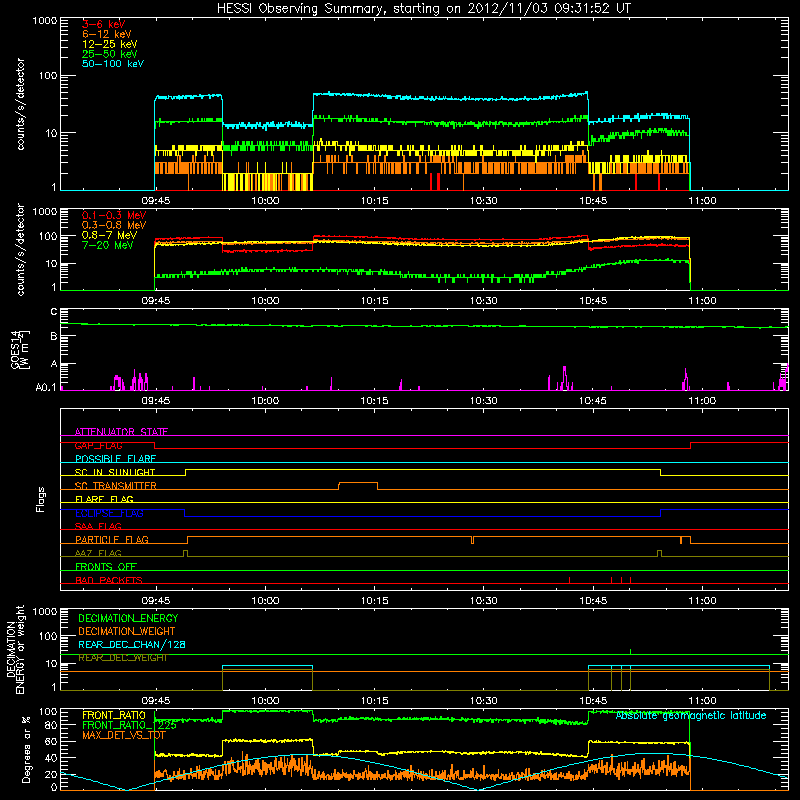Screen dimensions: 800x800
Task: Select the 0.1-0.3 MeV legend label
Action: tap(114, 215)
